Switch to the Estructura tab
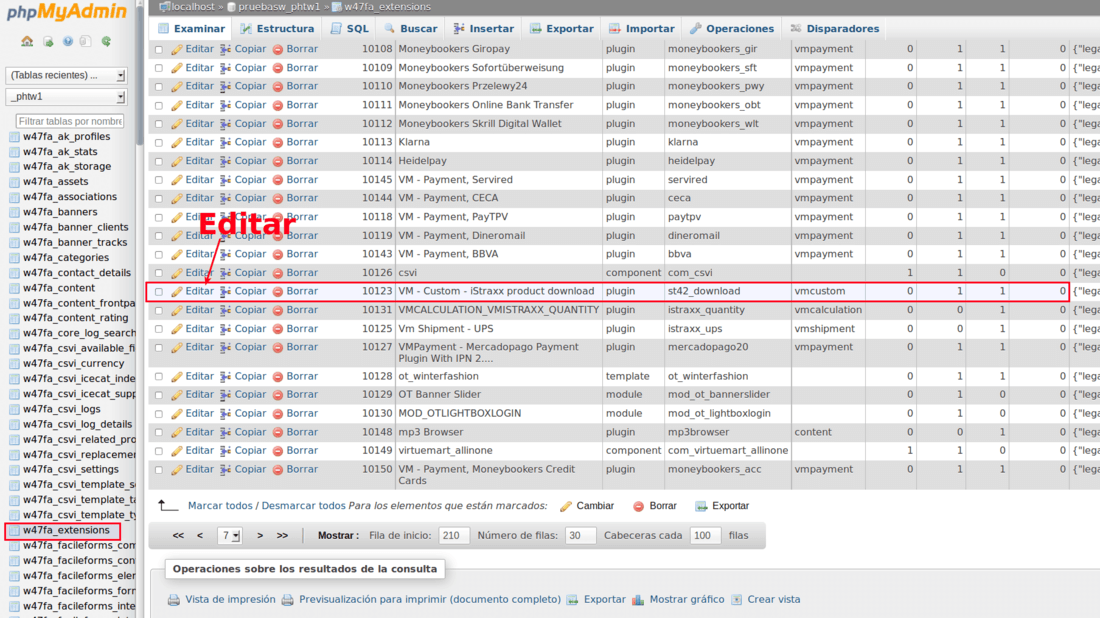 pyautogui.click(x=277, y=29)
